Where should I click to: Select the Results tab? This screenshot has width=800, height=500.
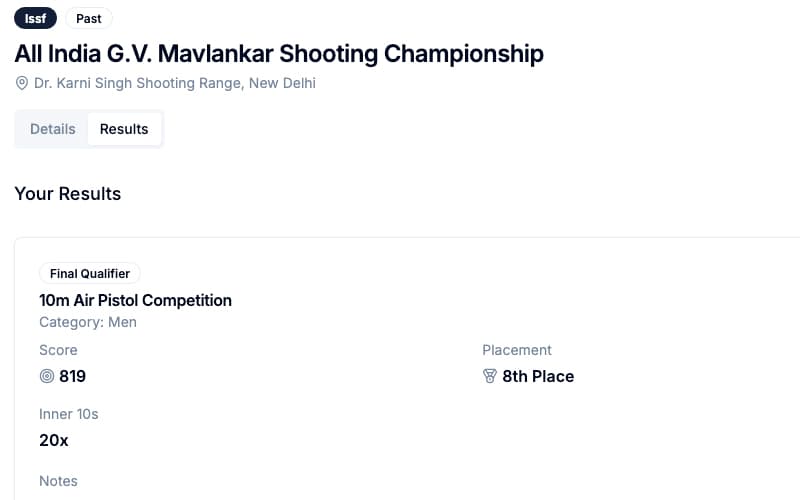pos(124,129)
